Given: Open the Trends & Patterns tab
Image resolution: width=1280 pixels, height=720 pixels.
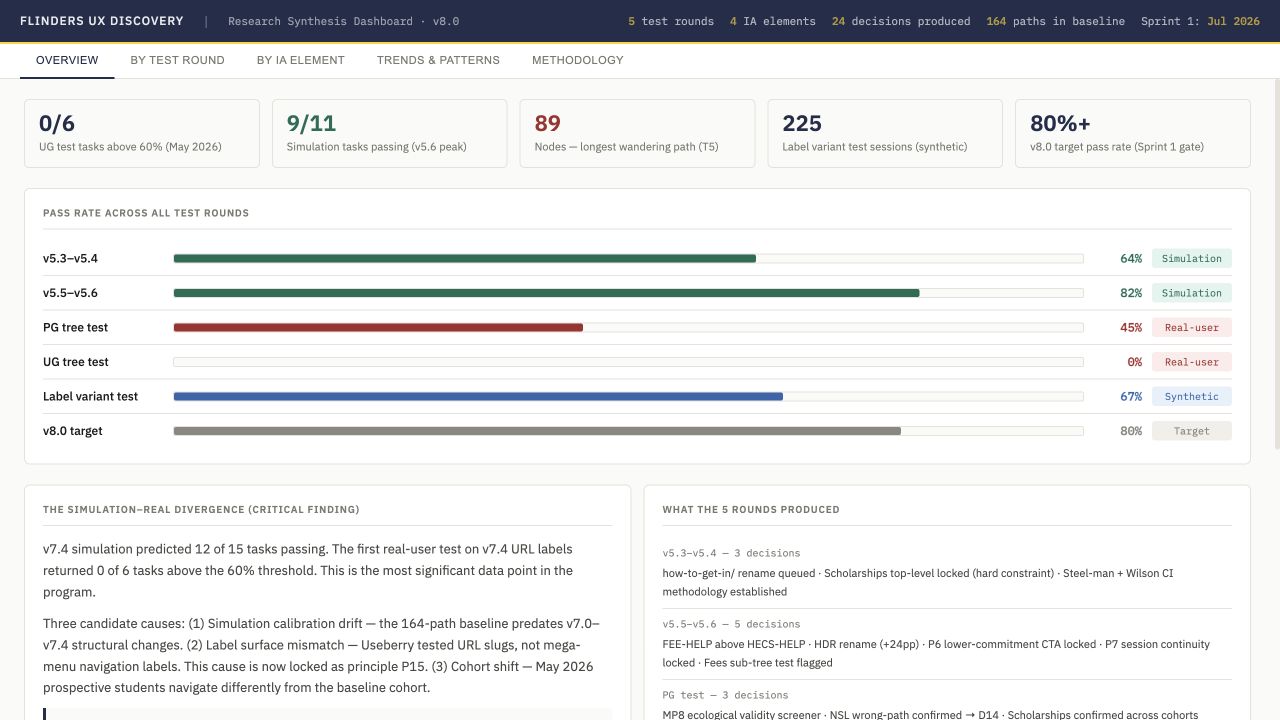Looking at the screenshot, I should 438,60.
